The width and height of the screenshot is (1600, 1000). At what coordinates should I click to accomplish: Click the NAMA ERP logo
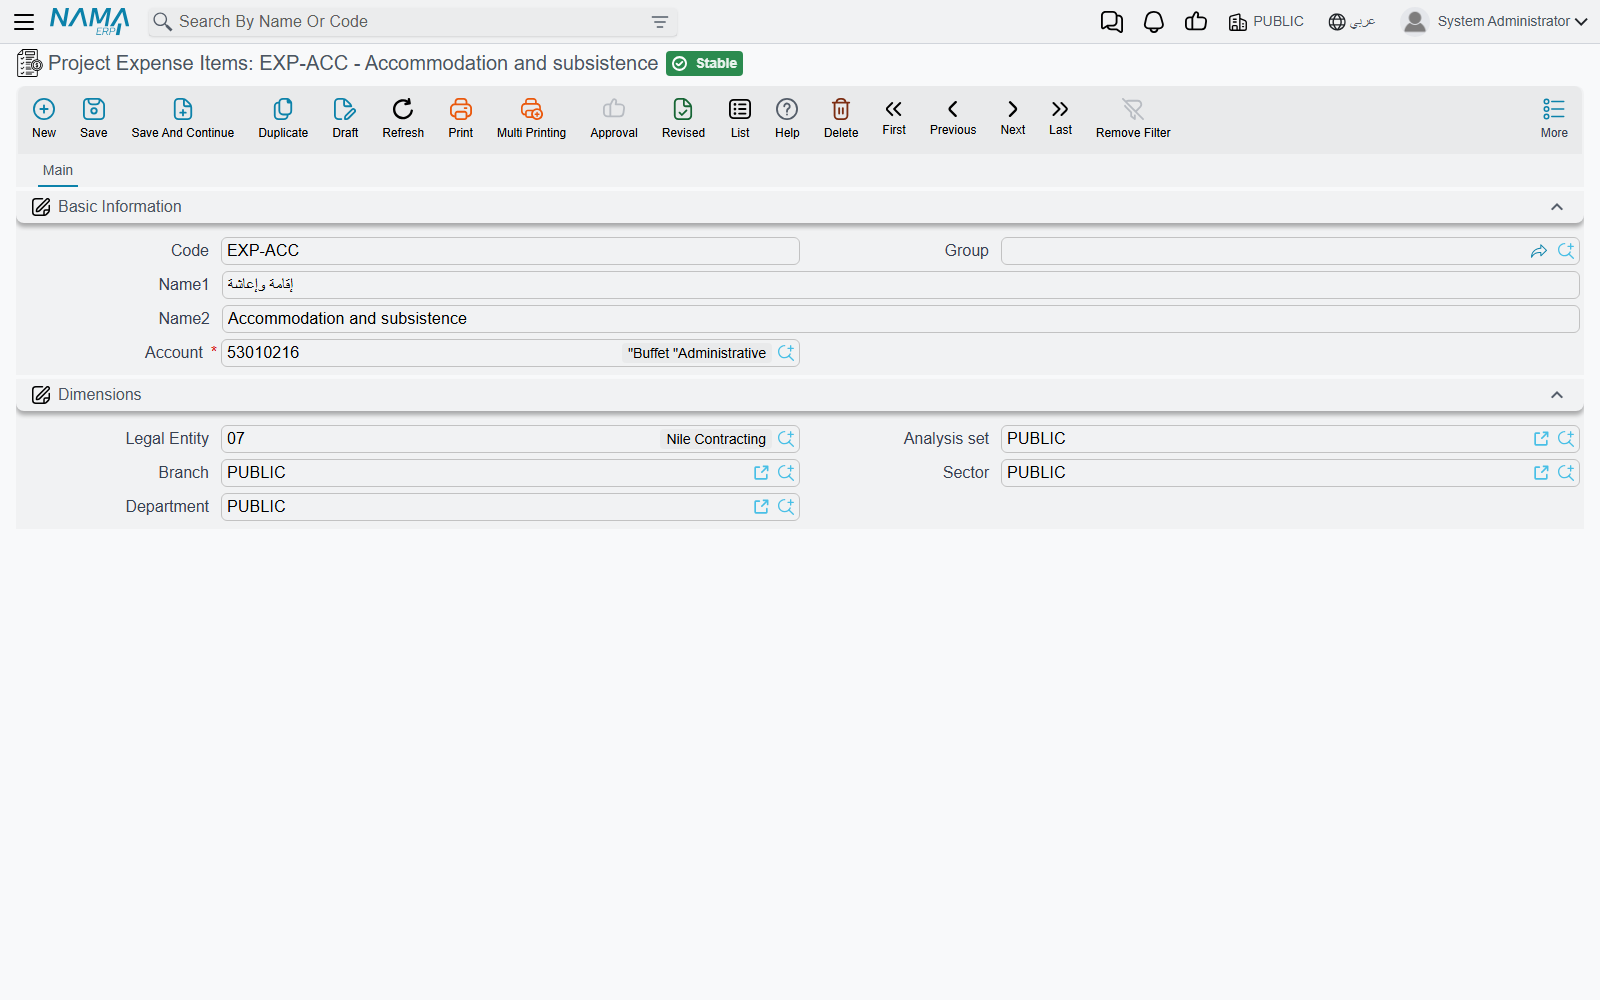90,21
